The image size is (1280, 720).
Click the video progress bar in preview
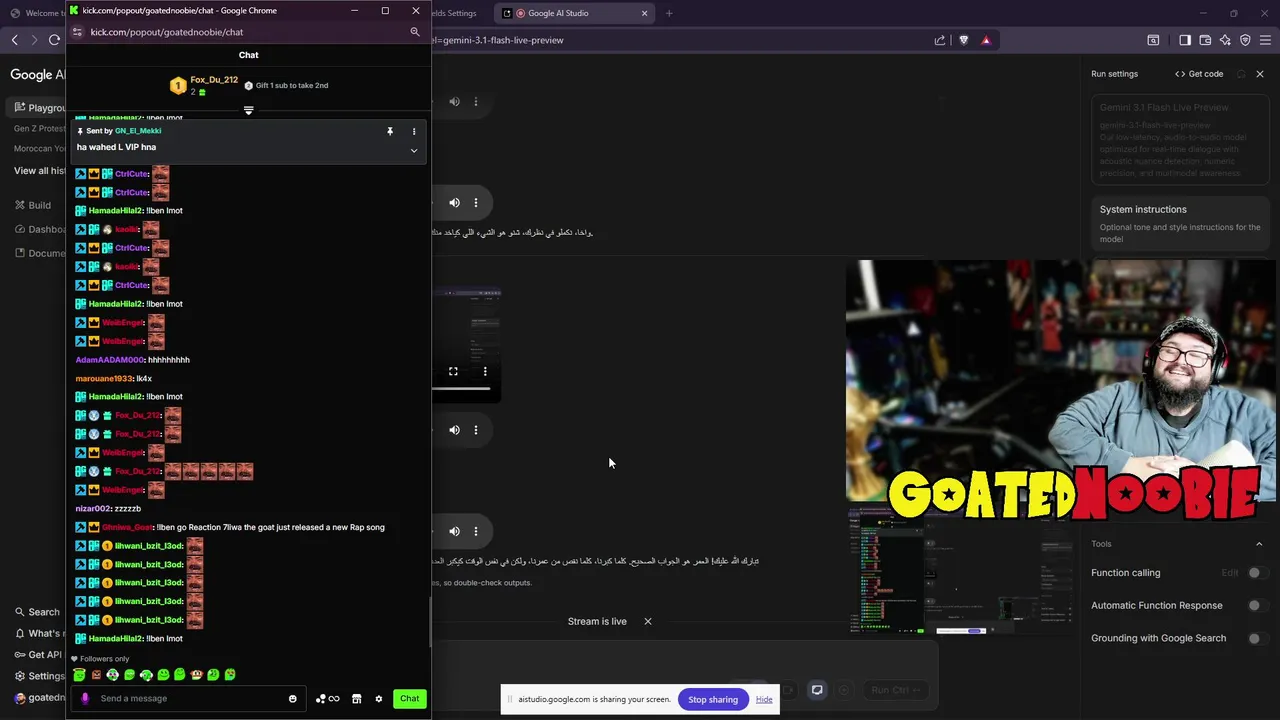tap(461, 389)
